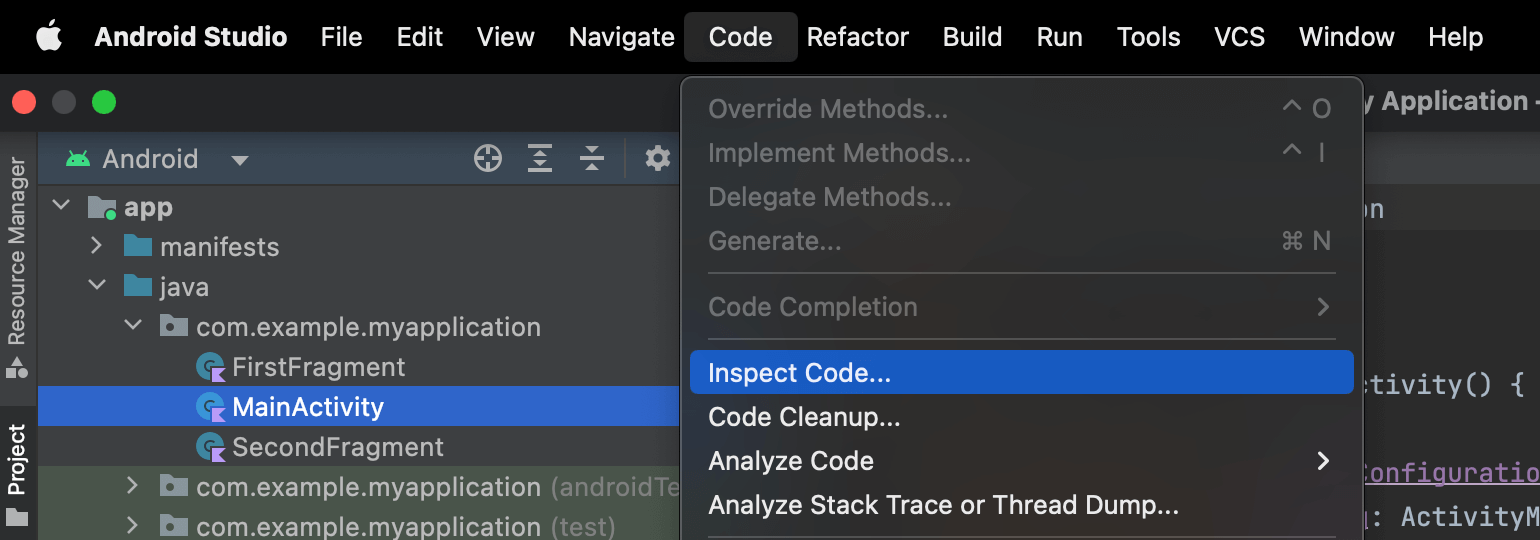This screenshot has height=540, width=1540.
Task: Open the Help menu
Action: coord(1456,37)
